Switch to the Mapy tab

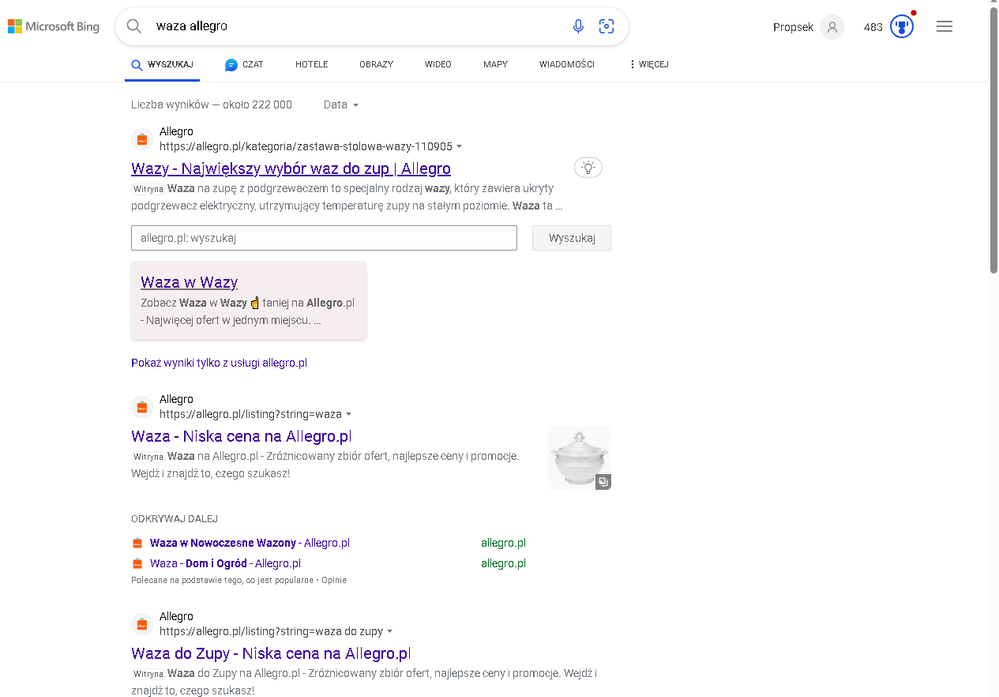[x=496, y=64]
